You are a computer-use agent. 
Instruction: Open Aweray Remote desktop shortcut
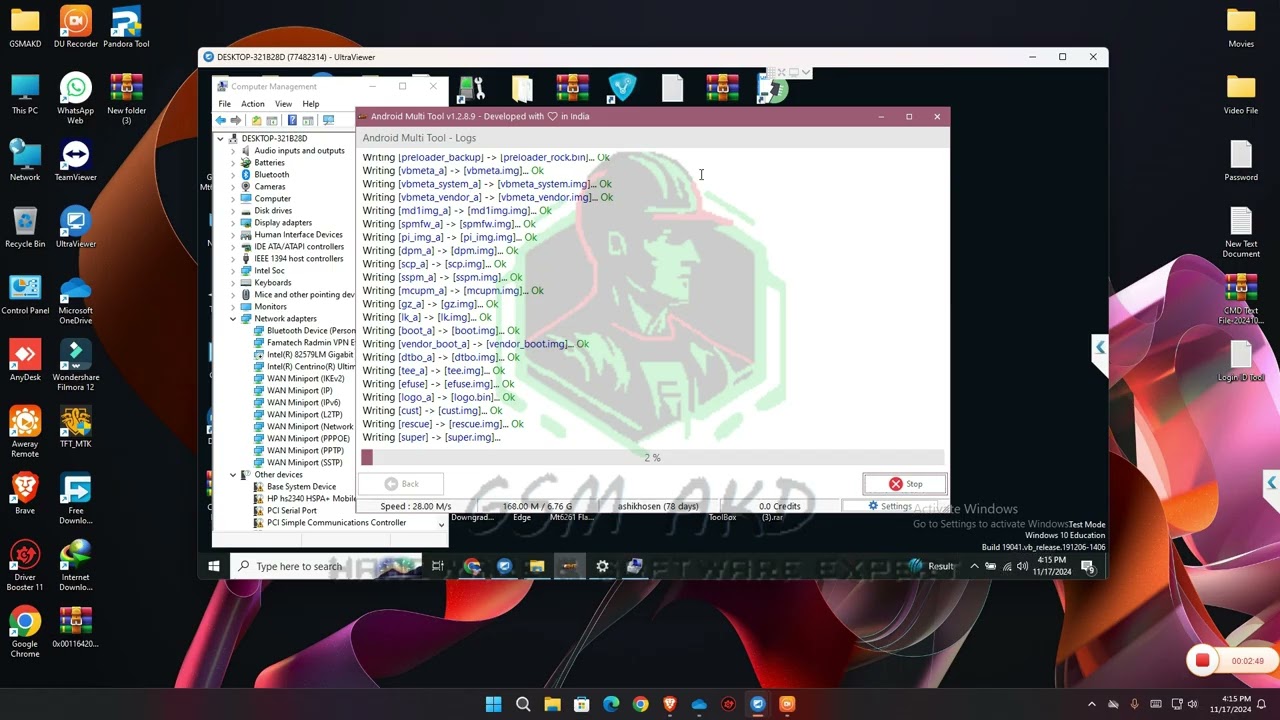coord(25,433)
